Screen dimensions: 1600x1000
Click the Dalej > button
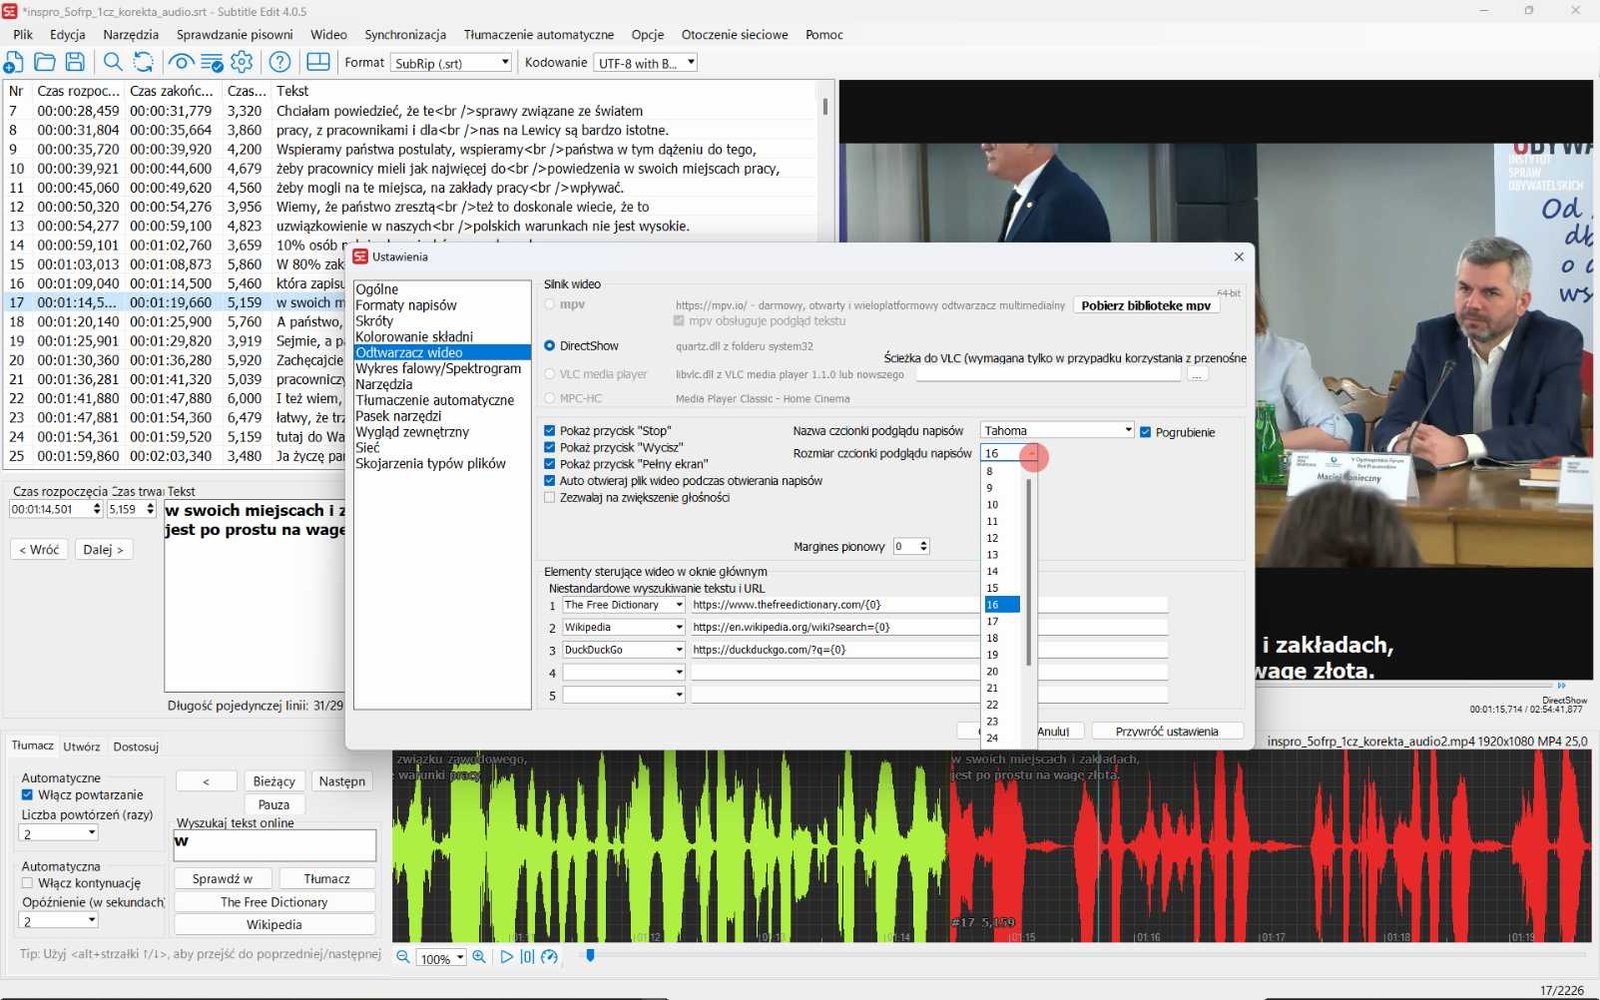104,549
